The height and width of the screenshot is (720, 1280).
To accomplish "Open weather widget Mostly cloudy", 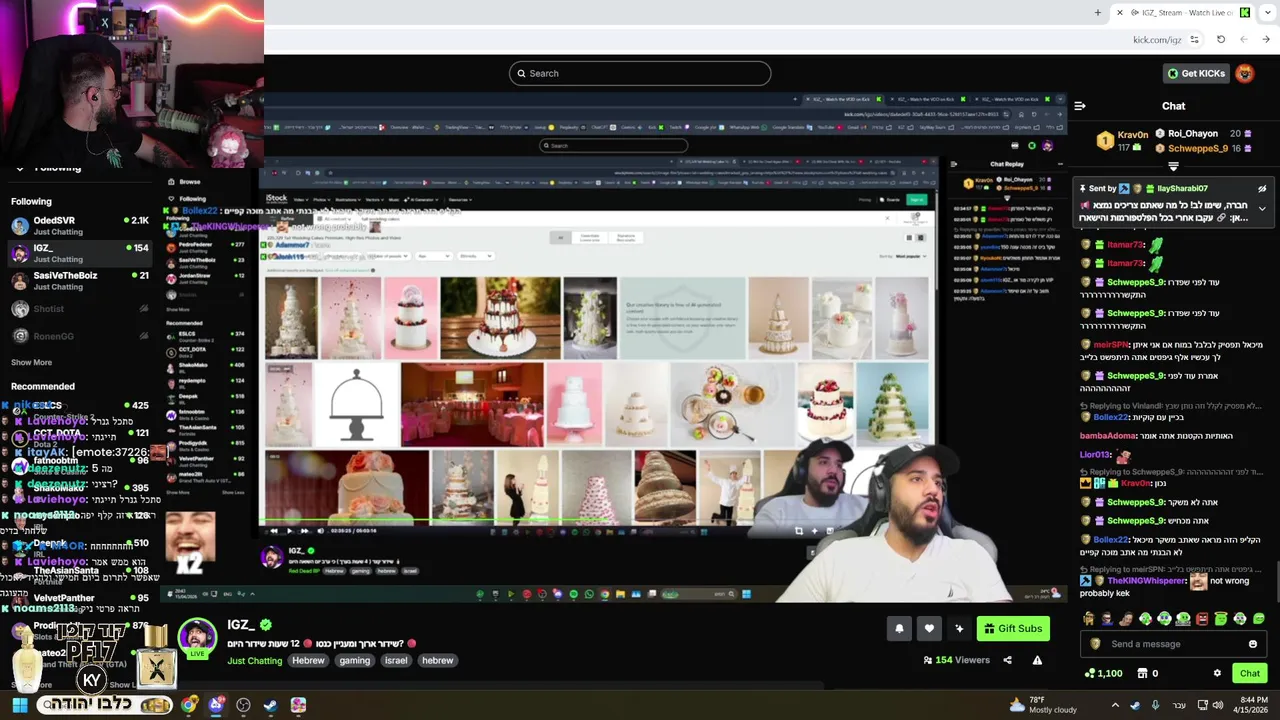I will click(1043, 705).
